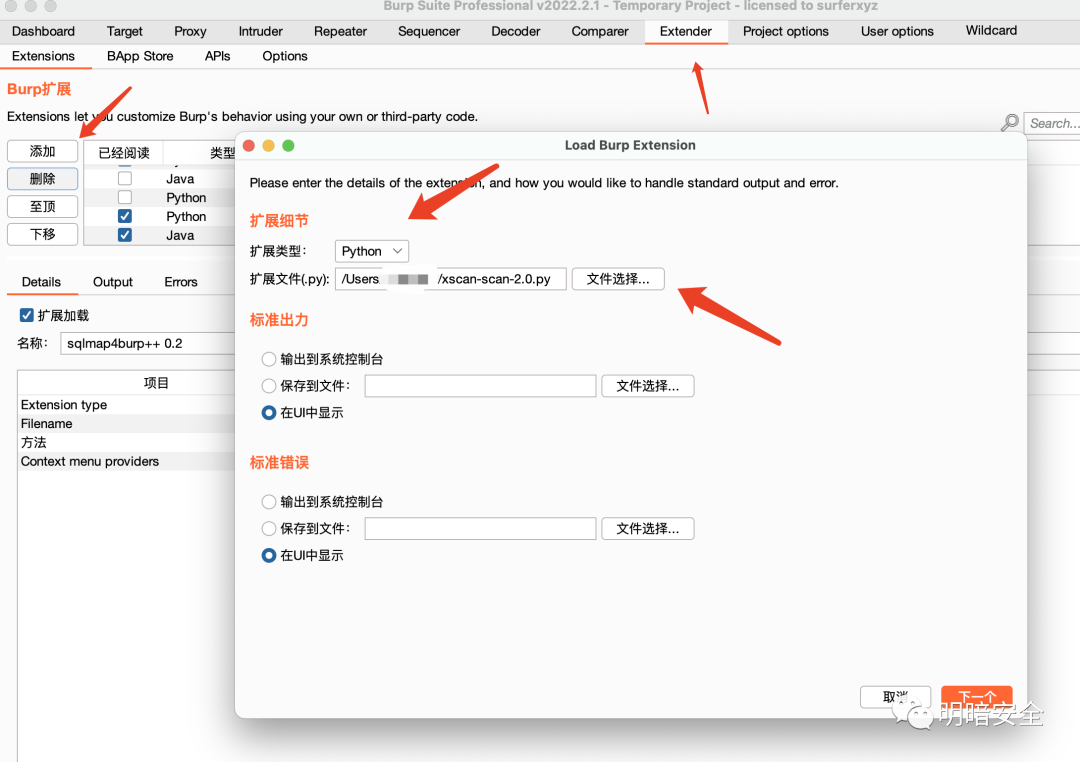The image size is (1080, 762).
Task: Switch to the Target tab
Action: [x=125, y=31]
